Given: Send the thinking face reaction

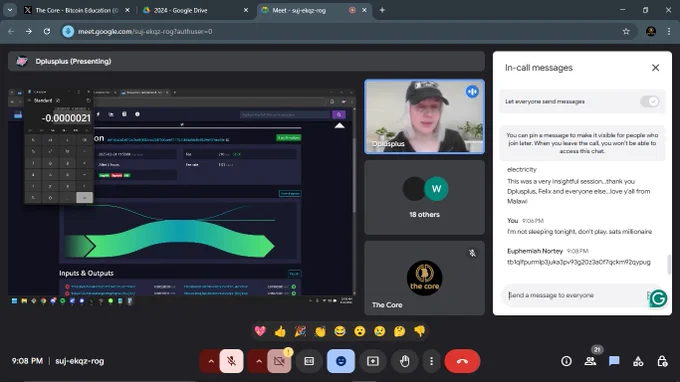Looking at the screenshot, I should coord(399,331).
